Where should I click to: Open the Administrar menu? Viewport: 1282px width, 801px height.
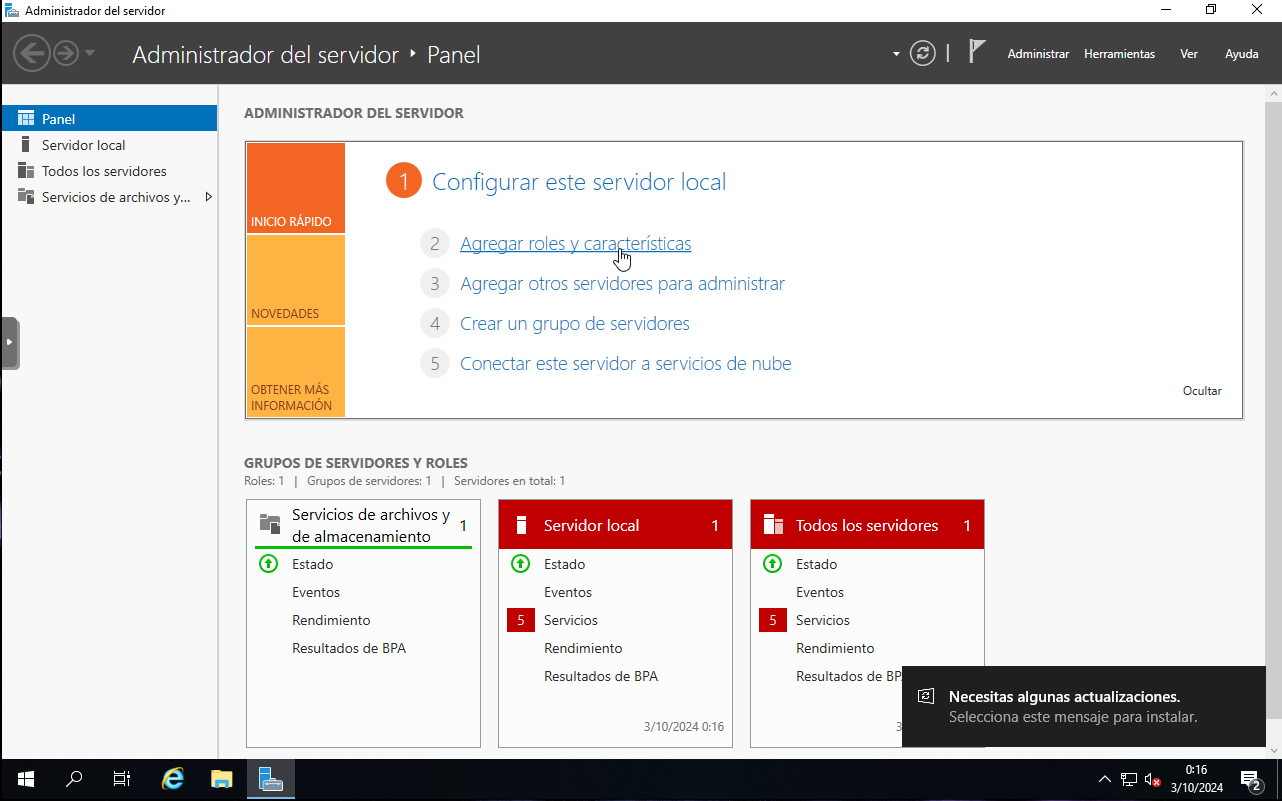point(1038,54)
